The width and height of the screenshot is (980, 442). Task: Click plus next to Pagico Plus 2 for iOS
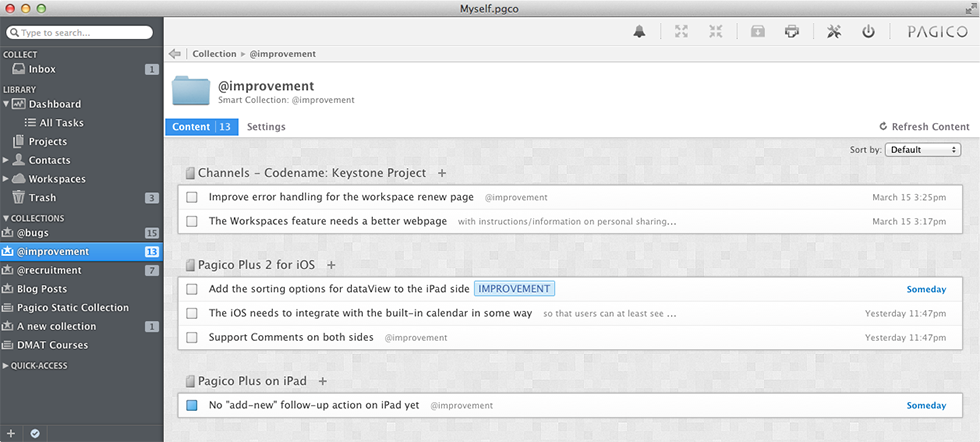click(x=331, y=265)
